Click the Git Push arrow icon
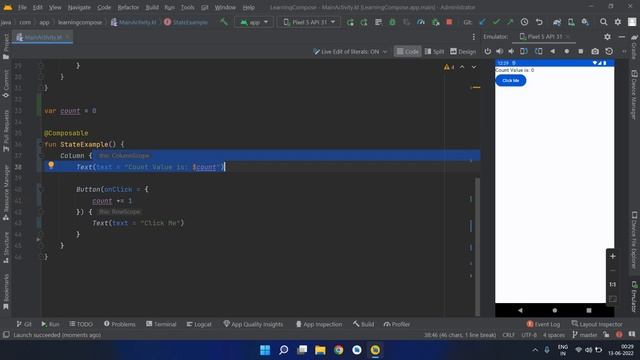The height and width of the screenshot is (360, 640). pos(510,22)
